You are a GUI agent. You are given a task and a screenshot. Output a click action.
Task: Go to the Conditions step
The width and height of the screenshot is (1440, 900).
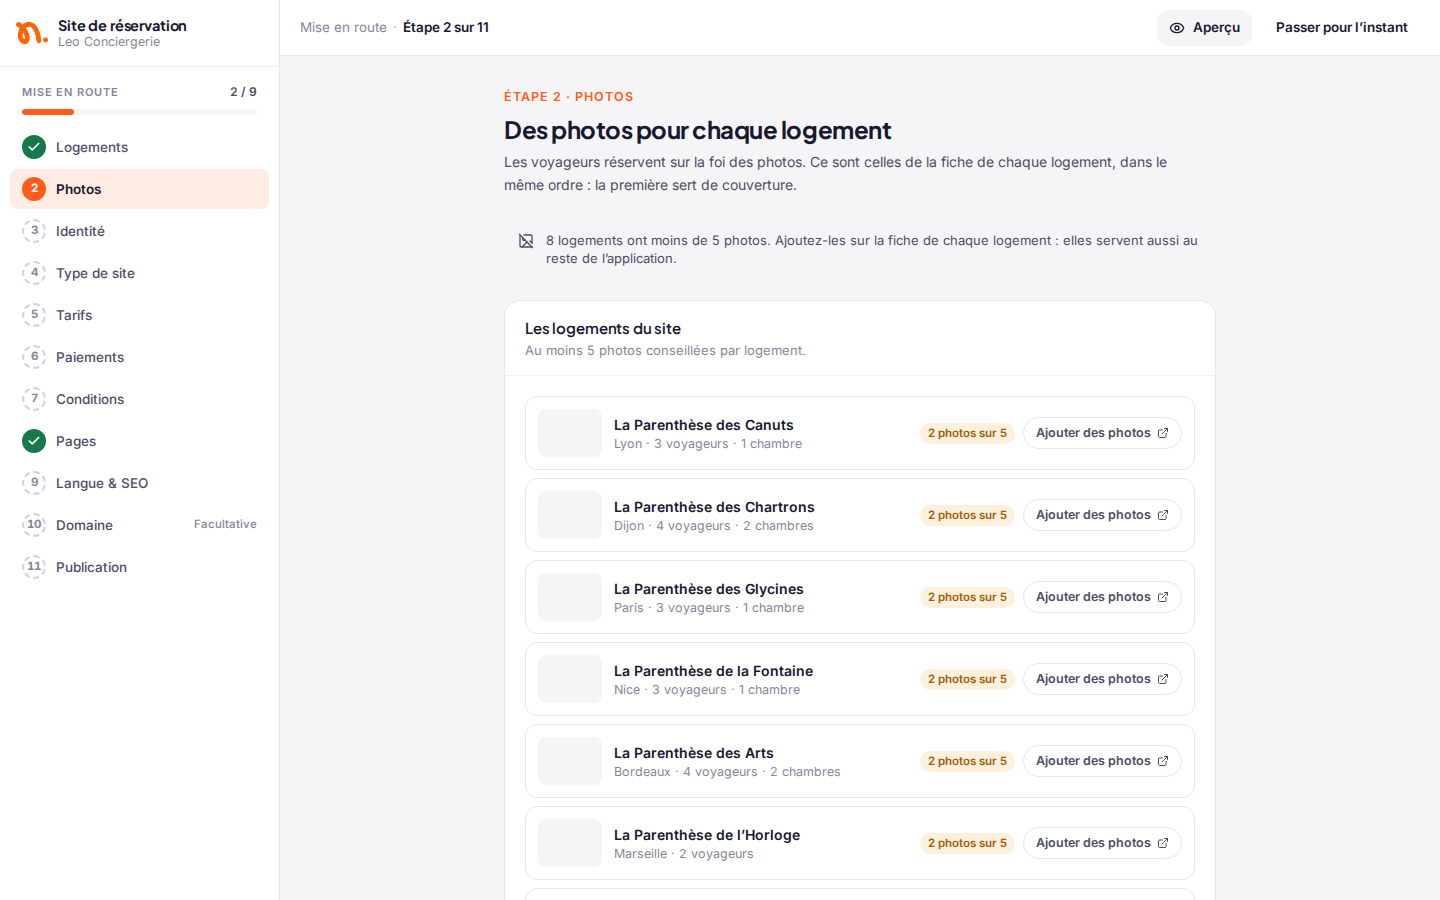(139, 399)
